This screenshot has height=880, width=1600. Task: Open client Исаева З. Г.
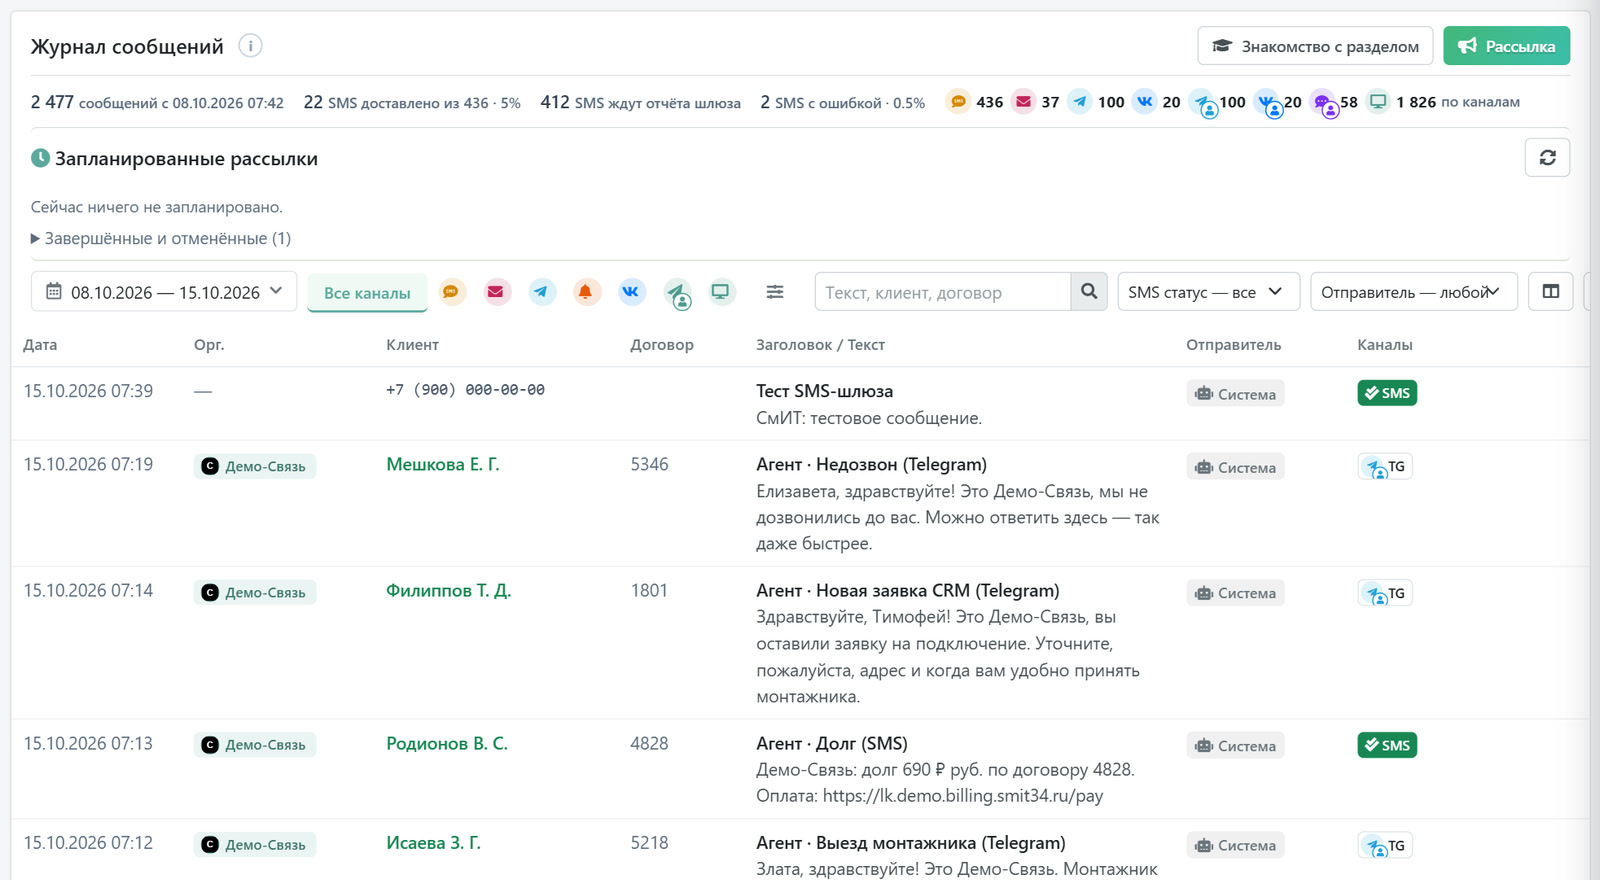[x=433, y=843]
